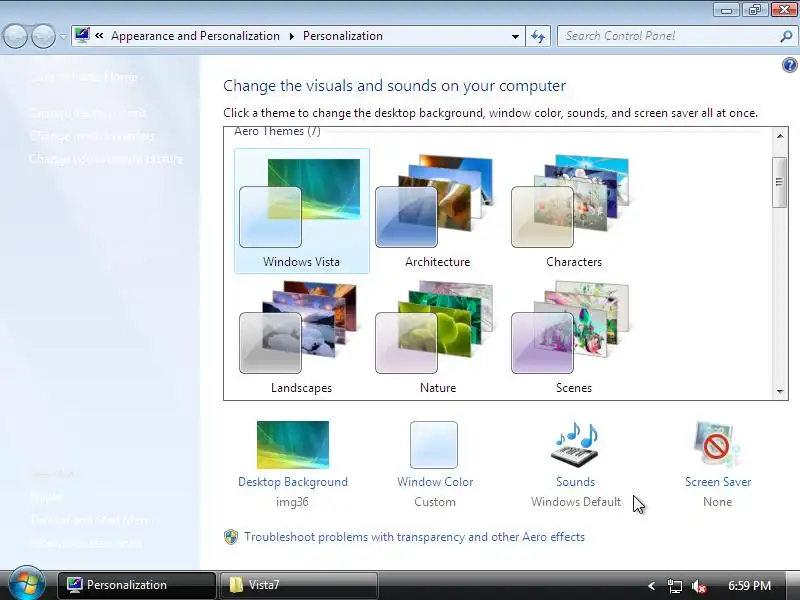Open Change your account picture link

(x=106, y=159)
